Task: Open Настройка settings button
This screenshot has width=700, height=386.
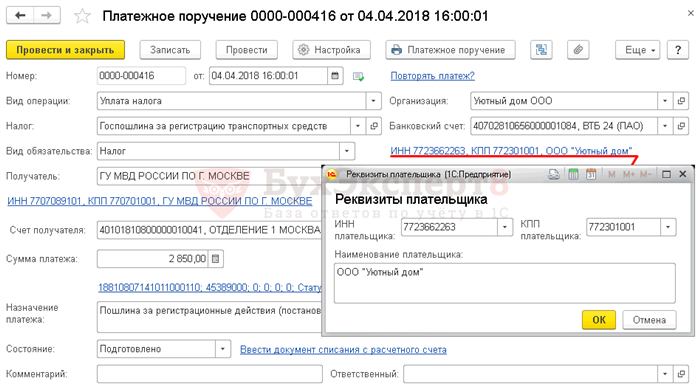Action: pos(331,50)
